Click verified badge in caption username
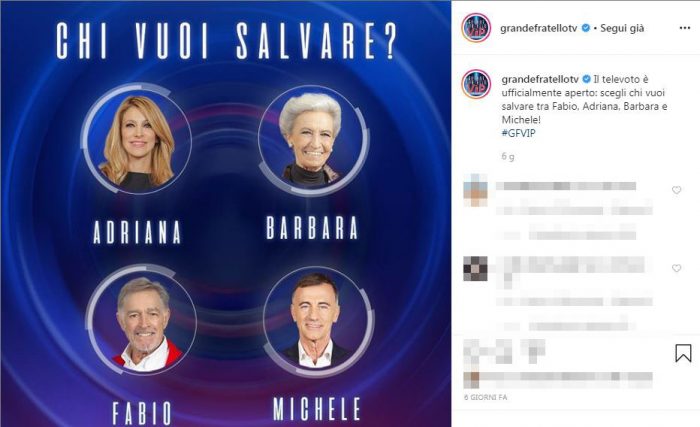700x427 pixels. tap(586, 79)
